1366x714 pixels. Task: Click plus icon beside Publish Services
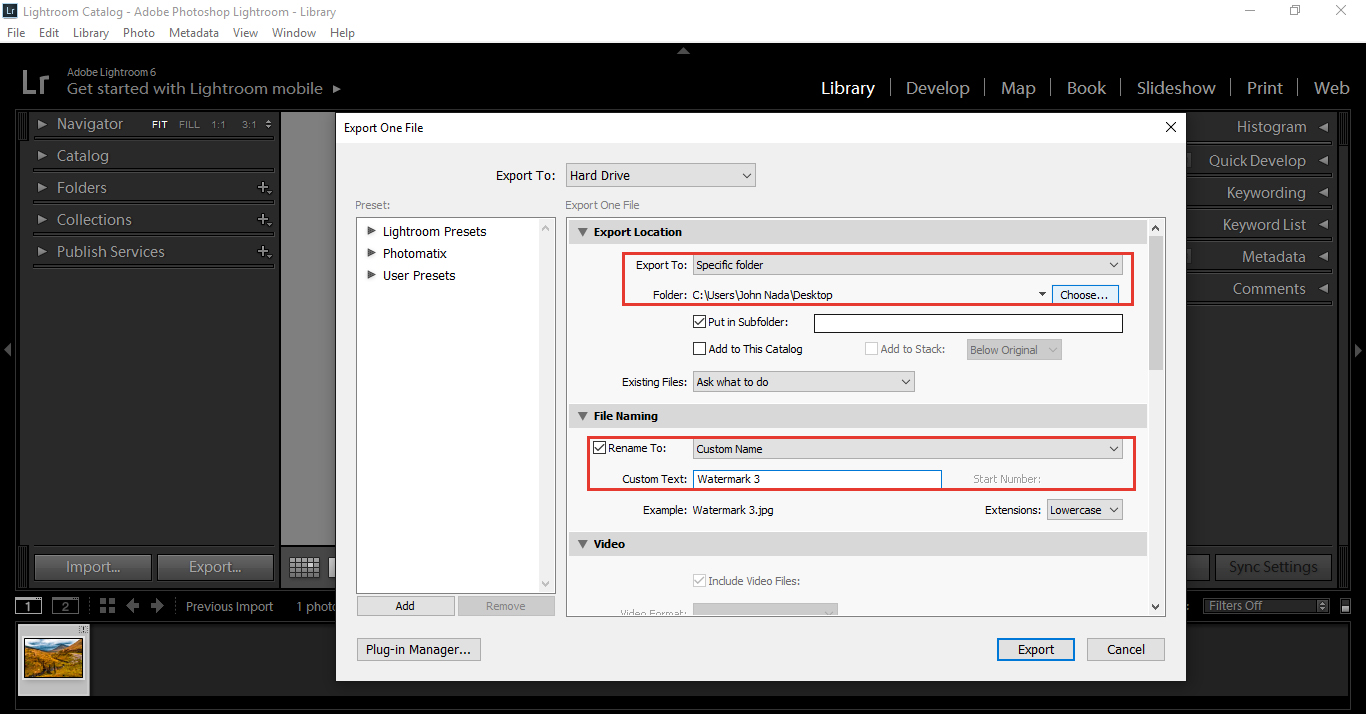[264, 252]
